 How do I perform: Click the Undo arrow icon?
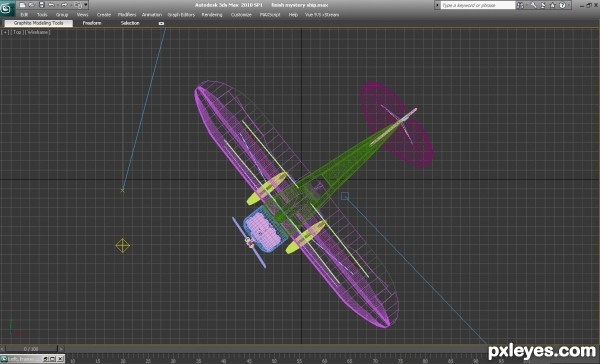point(52,5)
